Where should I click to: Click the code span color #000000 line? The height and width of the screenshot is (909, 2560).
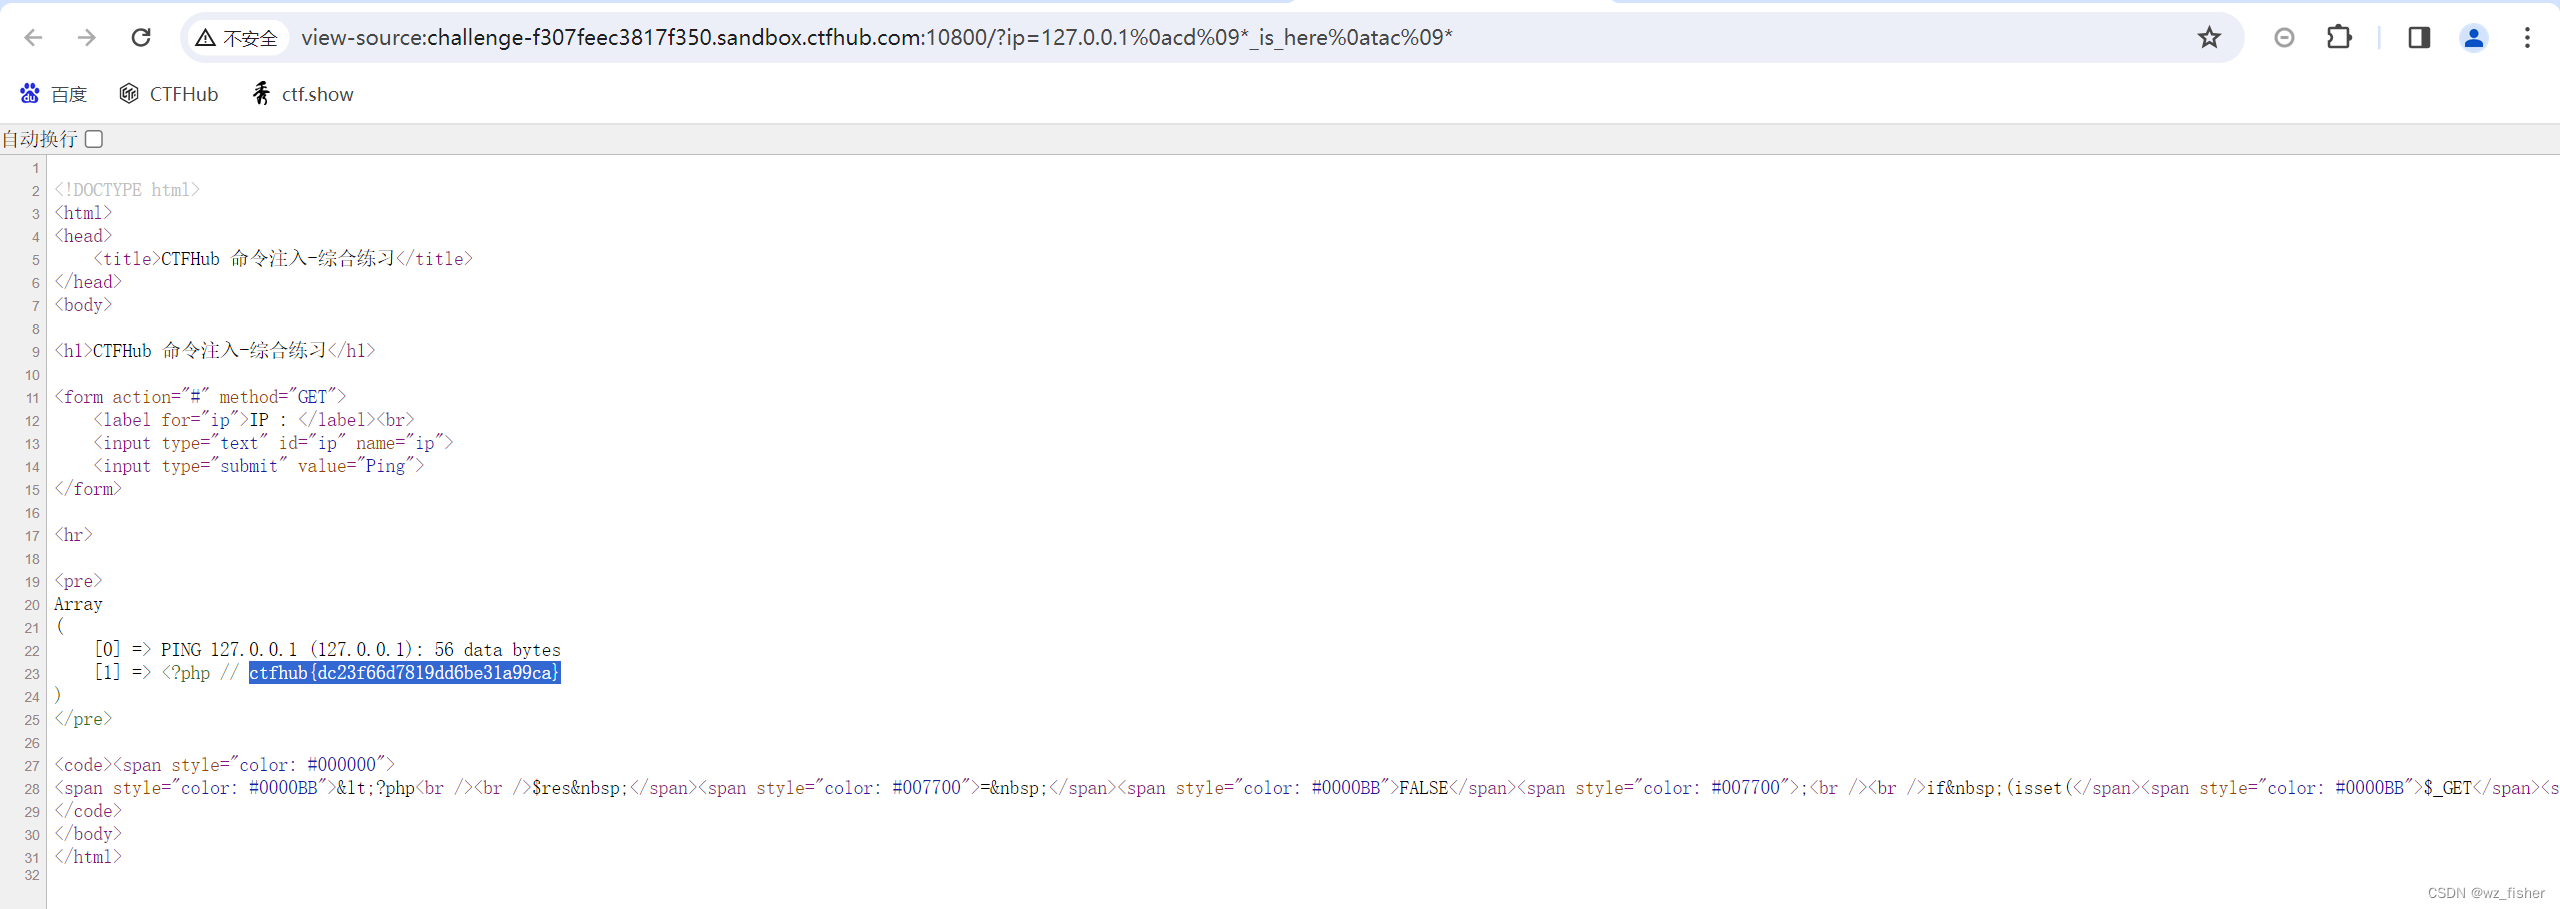pos(225,765)
